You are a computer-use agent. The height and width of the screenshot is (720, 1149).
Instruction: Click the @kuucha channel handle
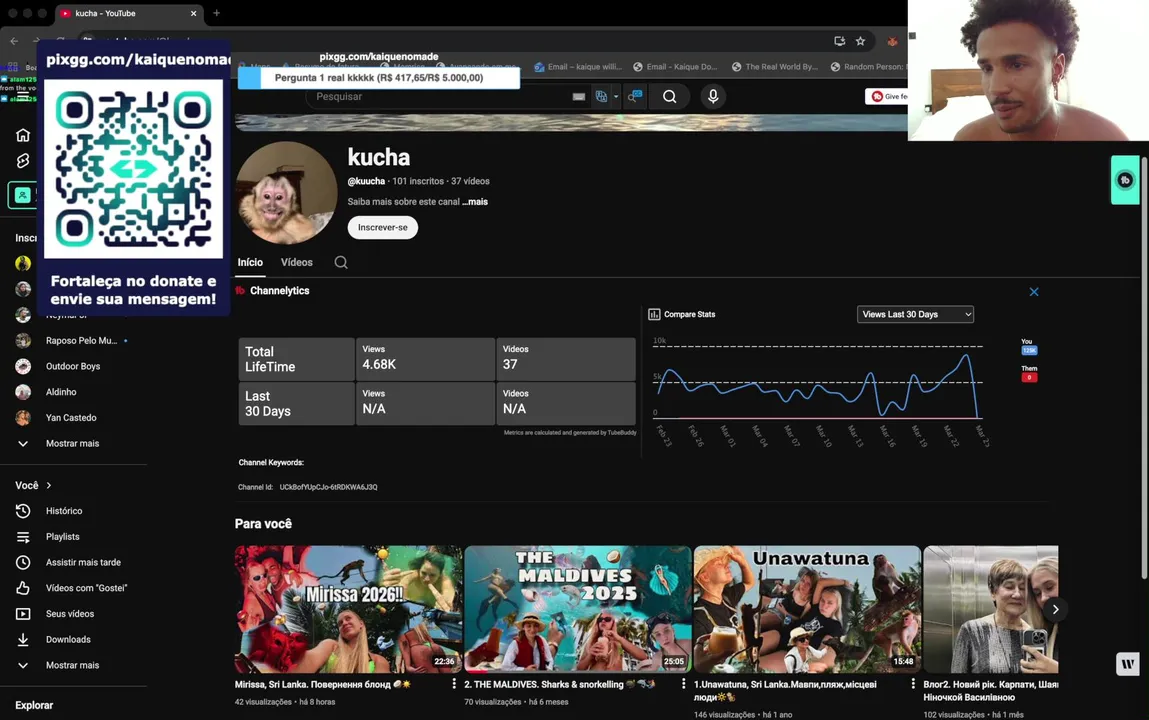(x=366, y=181)
